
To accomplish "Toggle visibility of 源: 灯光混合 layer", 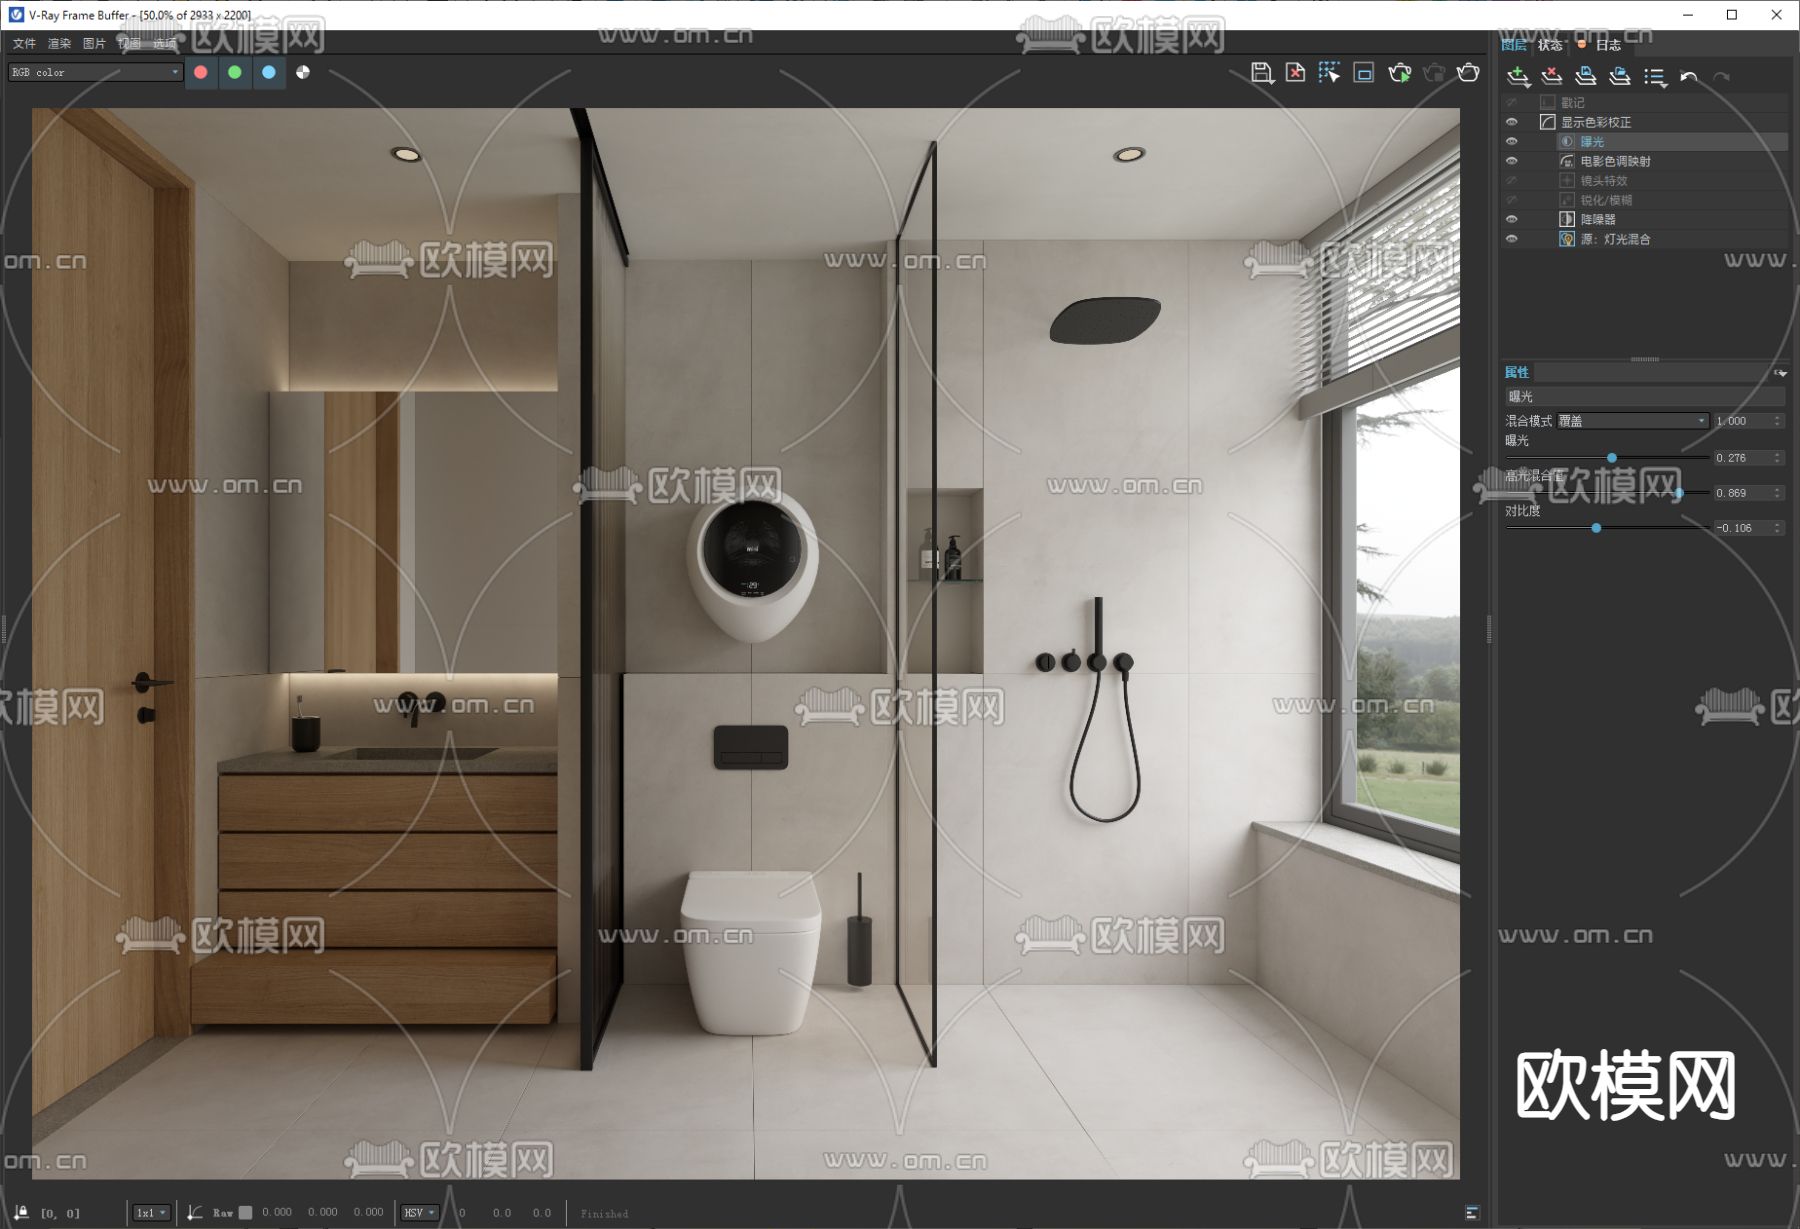I will click(x=1512, y=239).
